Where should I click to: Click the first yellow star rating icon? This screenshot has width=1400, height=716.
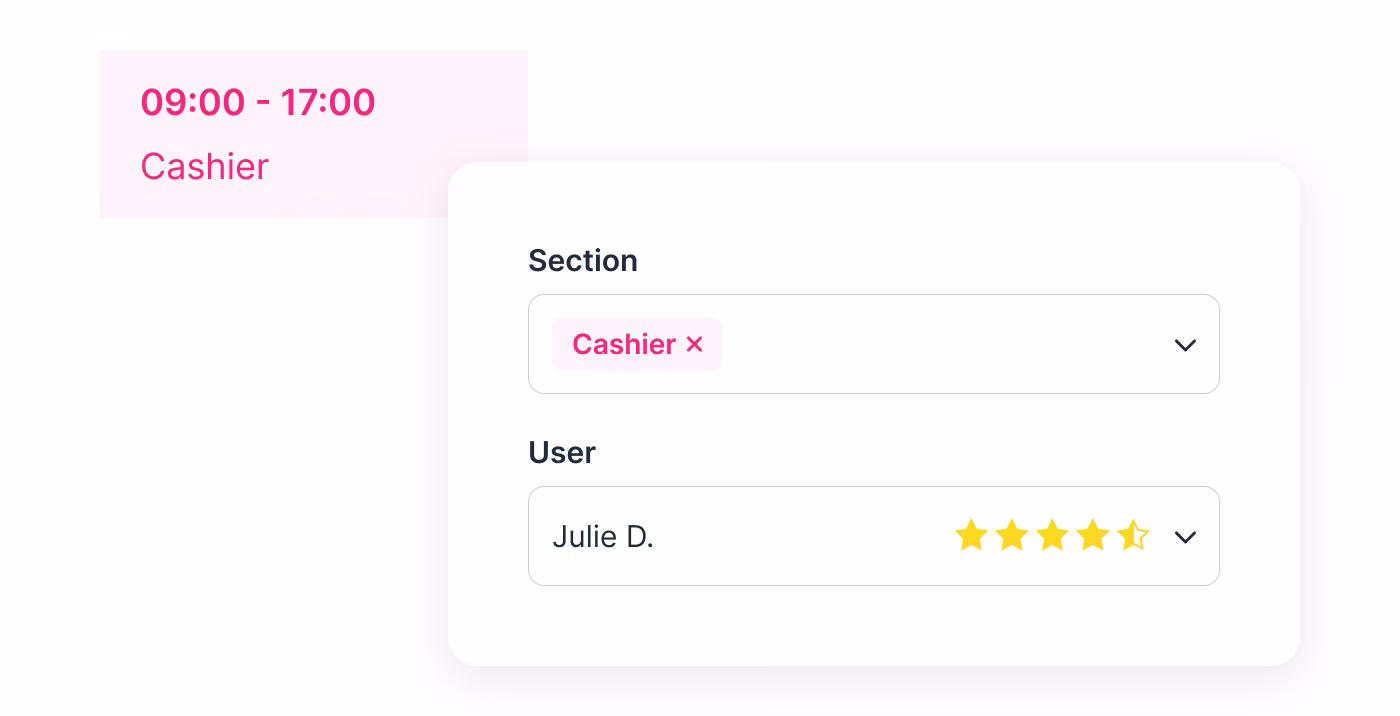(x=971, y=536)
